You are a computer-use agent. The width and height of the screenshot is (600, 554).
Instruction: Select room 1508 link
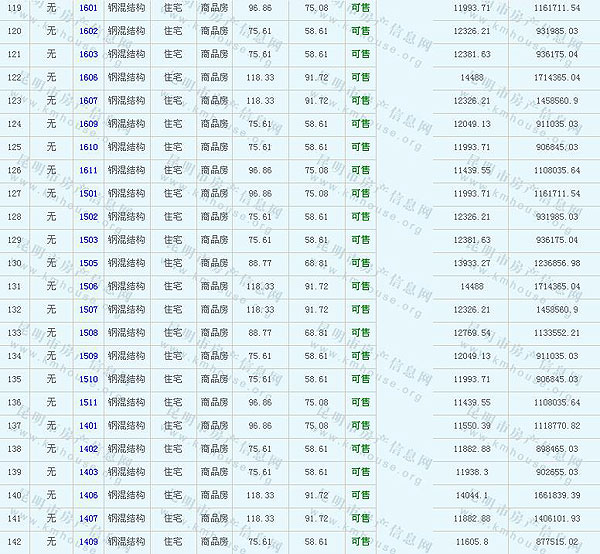pos(88,333)
